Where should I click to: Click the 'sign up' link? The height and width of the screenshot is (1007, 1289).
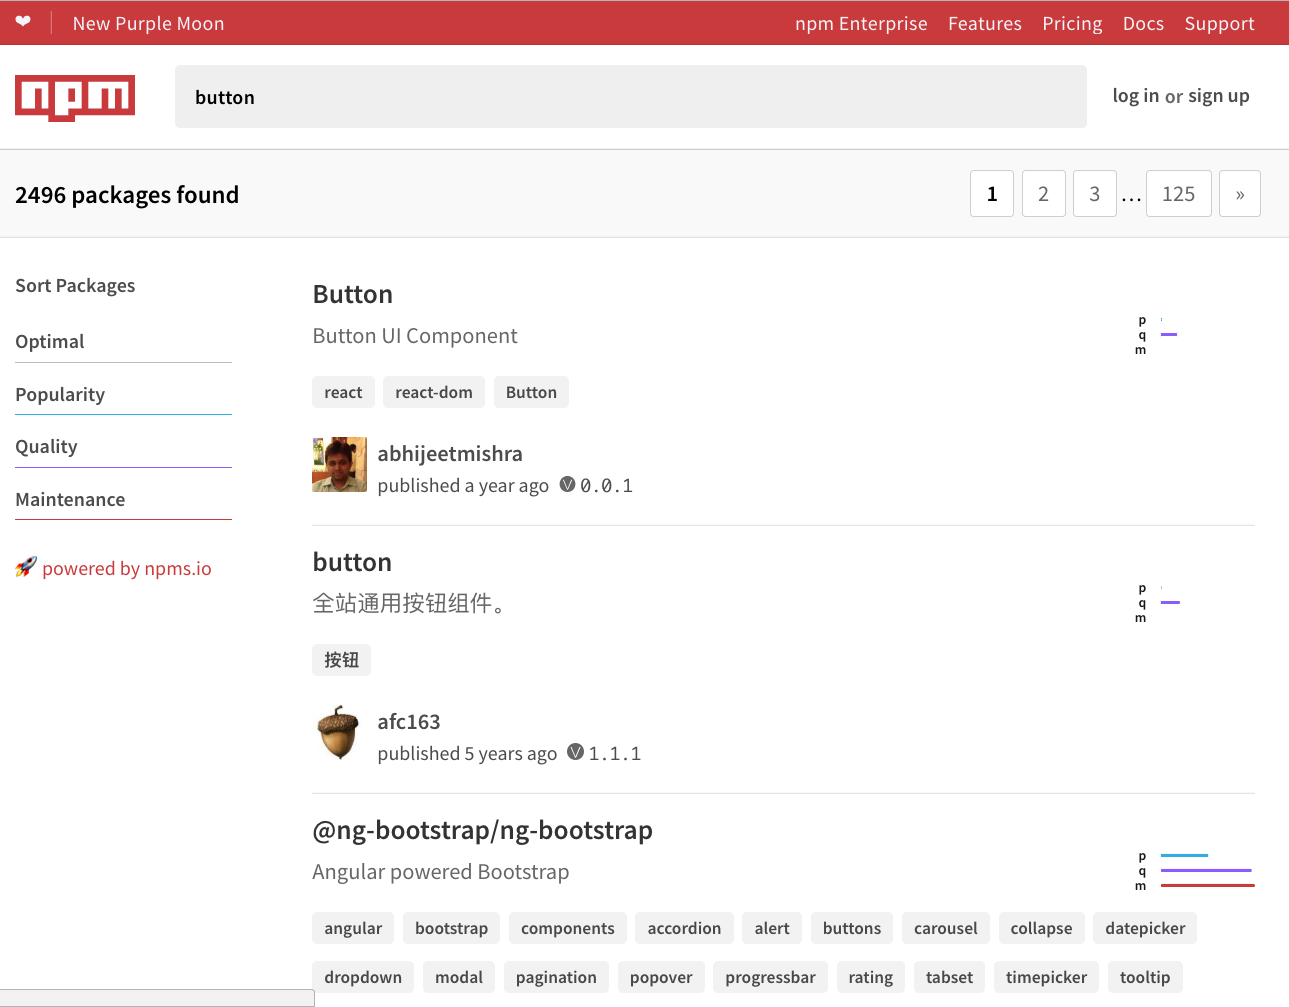[1219, 96]
